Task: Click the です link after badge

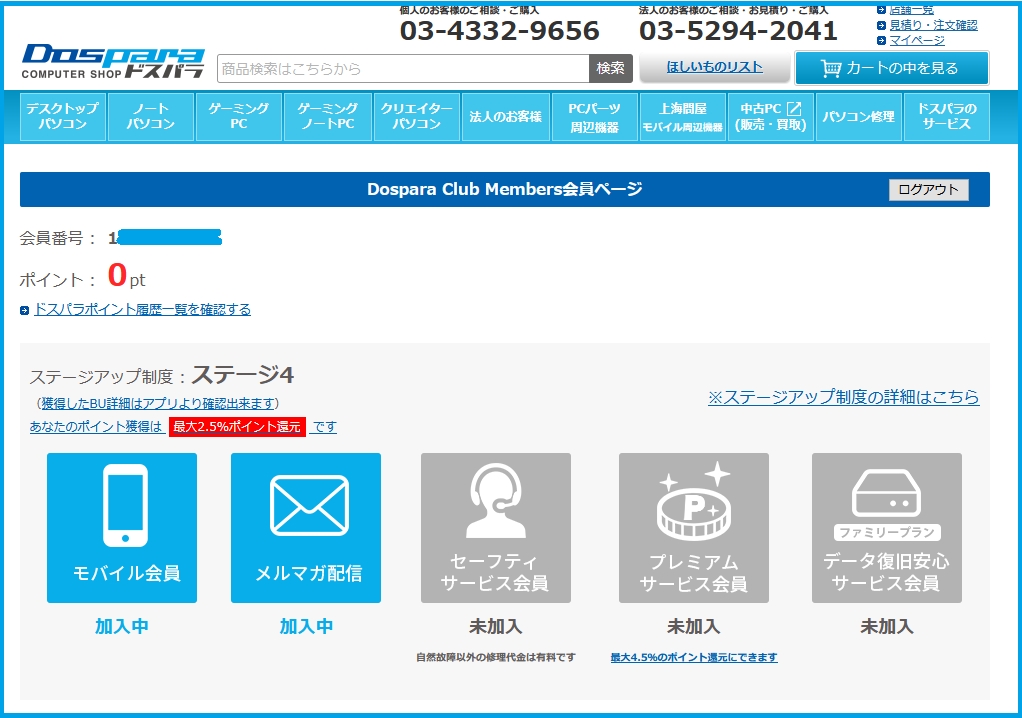Action: (x=324, y=427)
